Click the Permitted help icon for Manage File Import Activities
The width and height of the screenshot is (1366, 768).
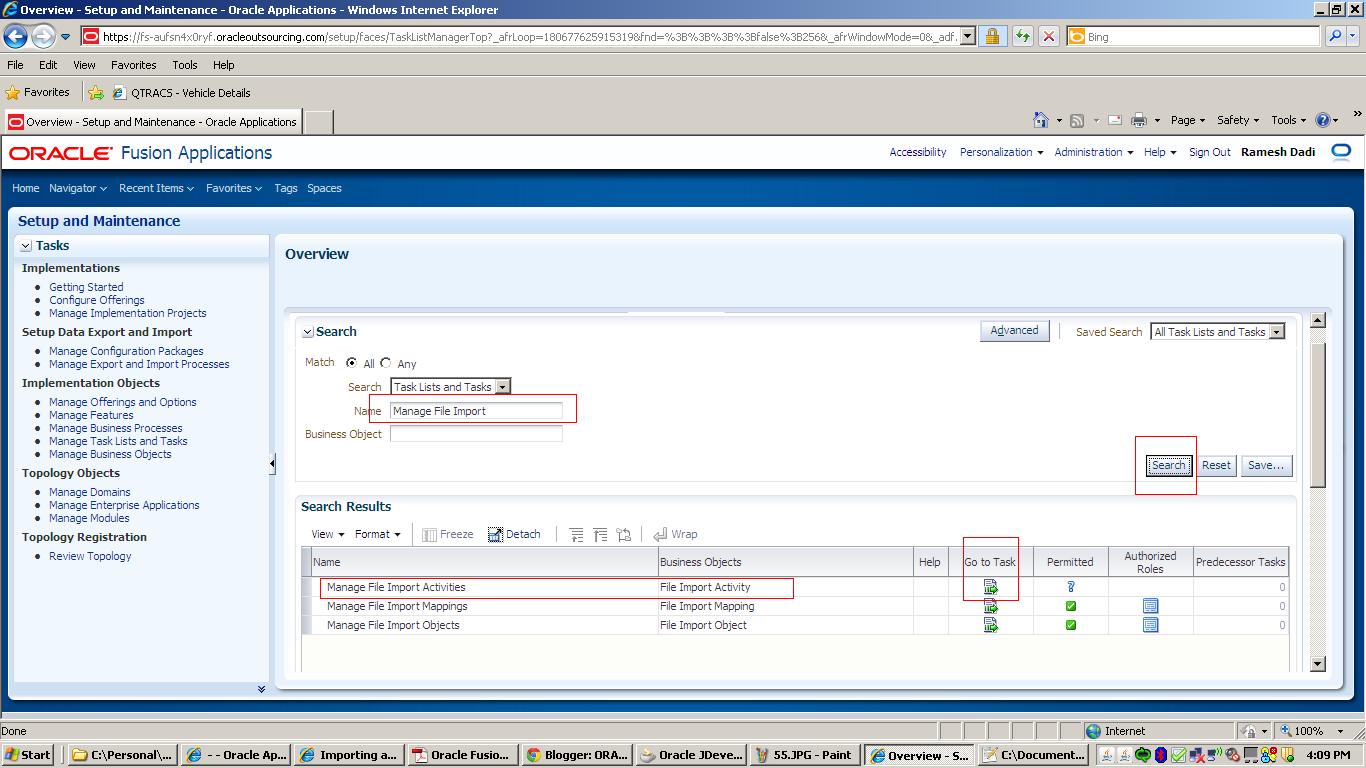pyautogui.click(x=1071, y=587)
